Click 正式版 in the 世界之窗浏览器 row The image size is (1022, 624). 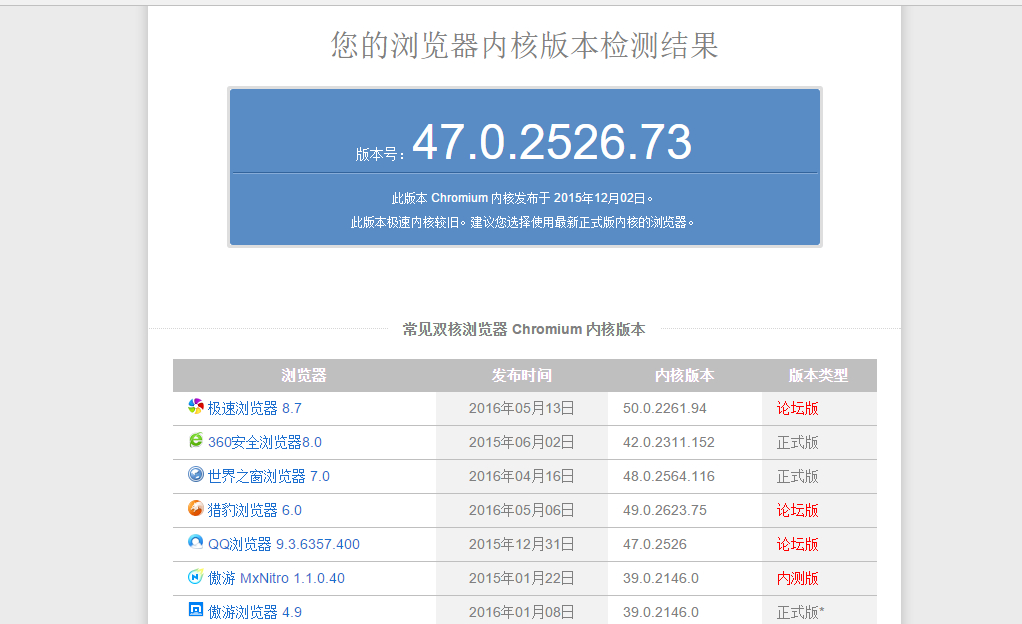[797, 477]
